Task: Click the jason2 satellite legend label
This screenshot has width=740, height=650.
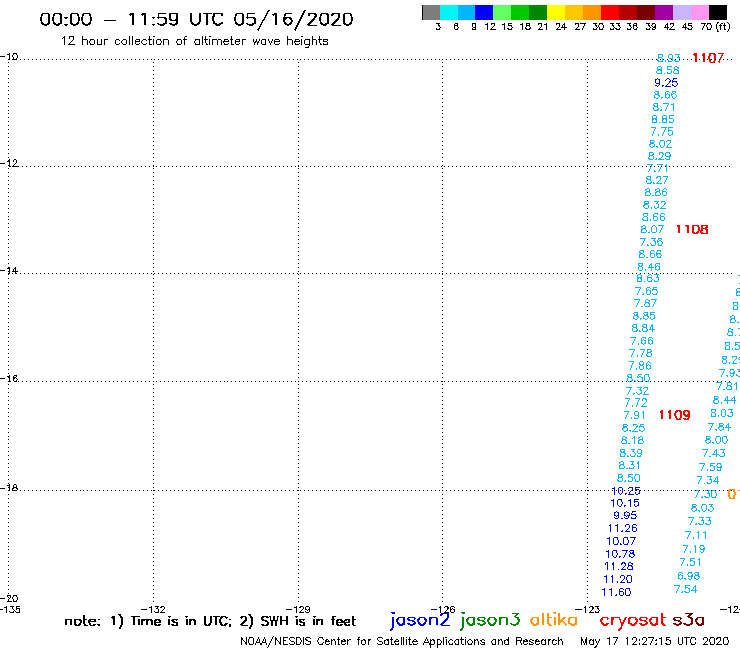Action: coord(420,620)
